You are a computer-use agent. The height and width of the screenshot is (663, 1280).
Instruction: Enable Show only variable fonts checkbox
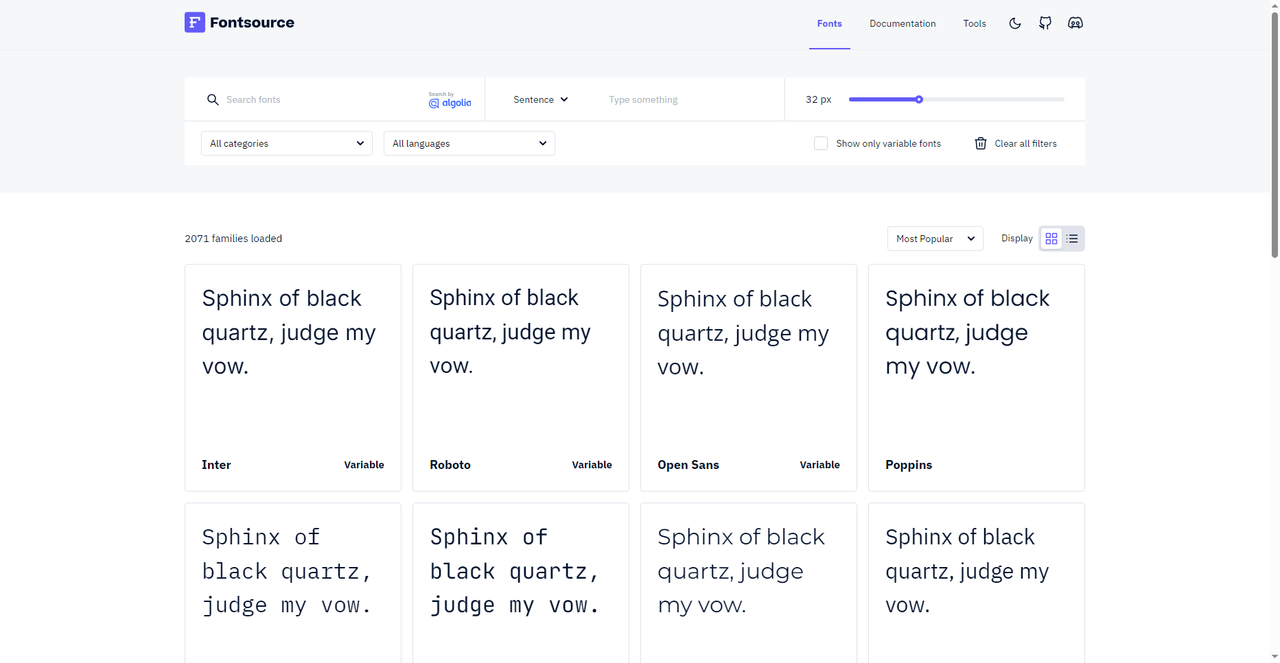(821, 144)
